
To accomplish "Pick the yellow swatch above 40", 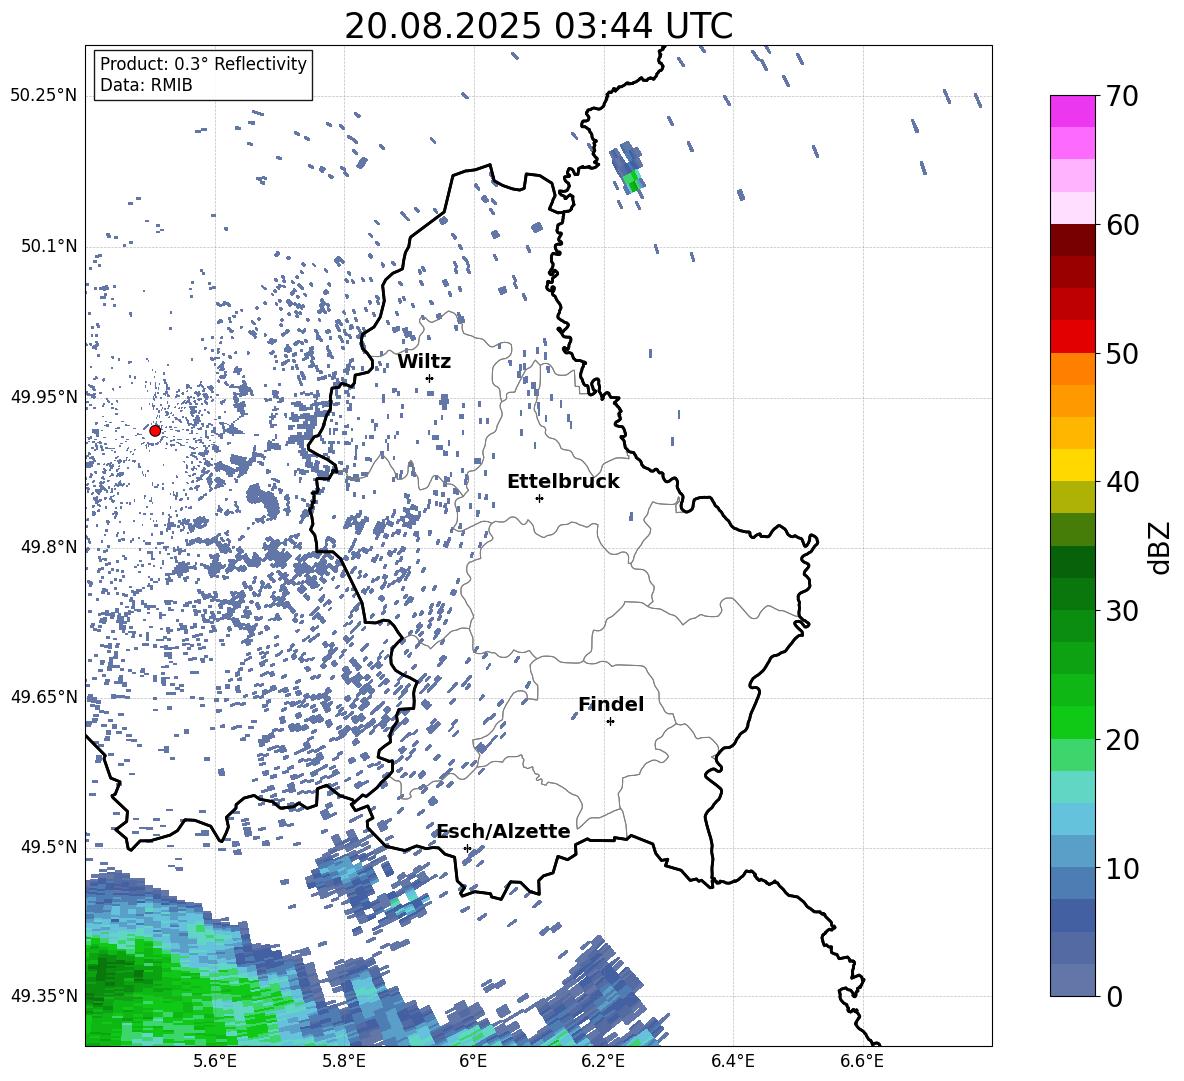I will pyautogui.click(x=1072, y=465).
